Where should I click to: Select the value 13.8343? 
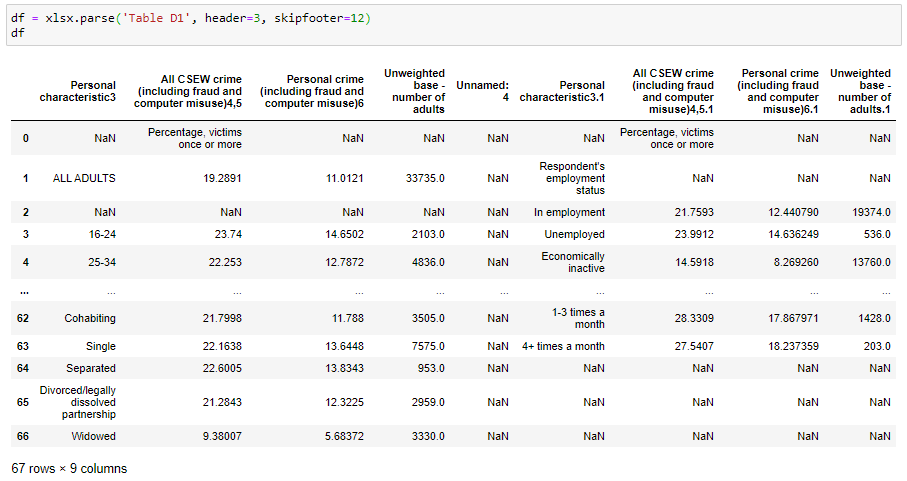[x=344, y=368]
